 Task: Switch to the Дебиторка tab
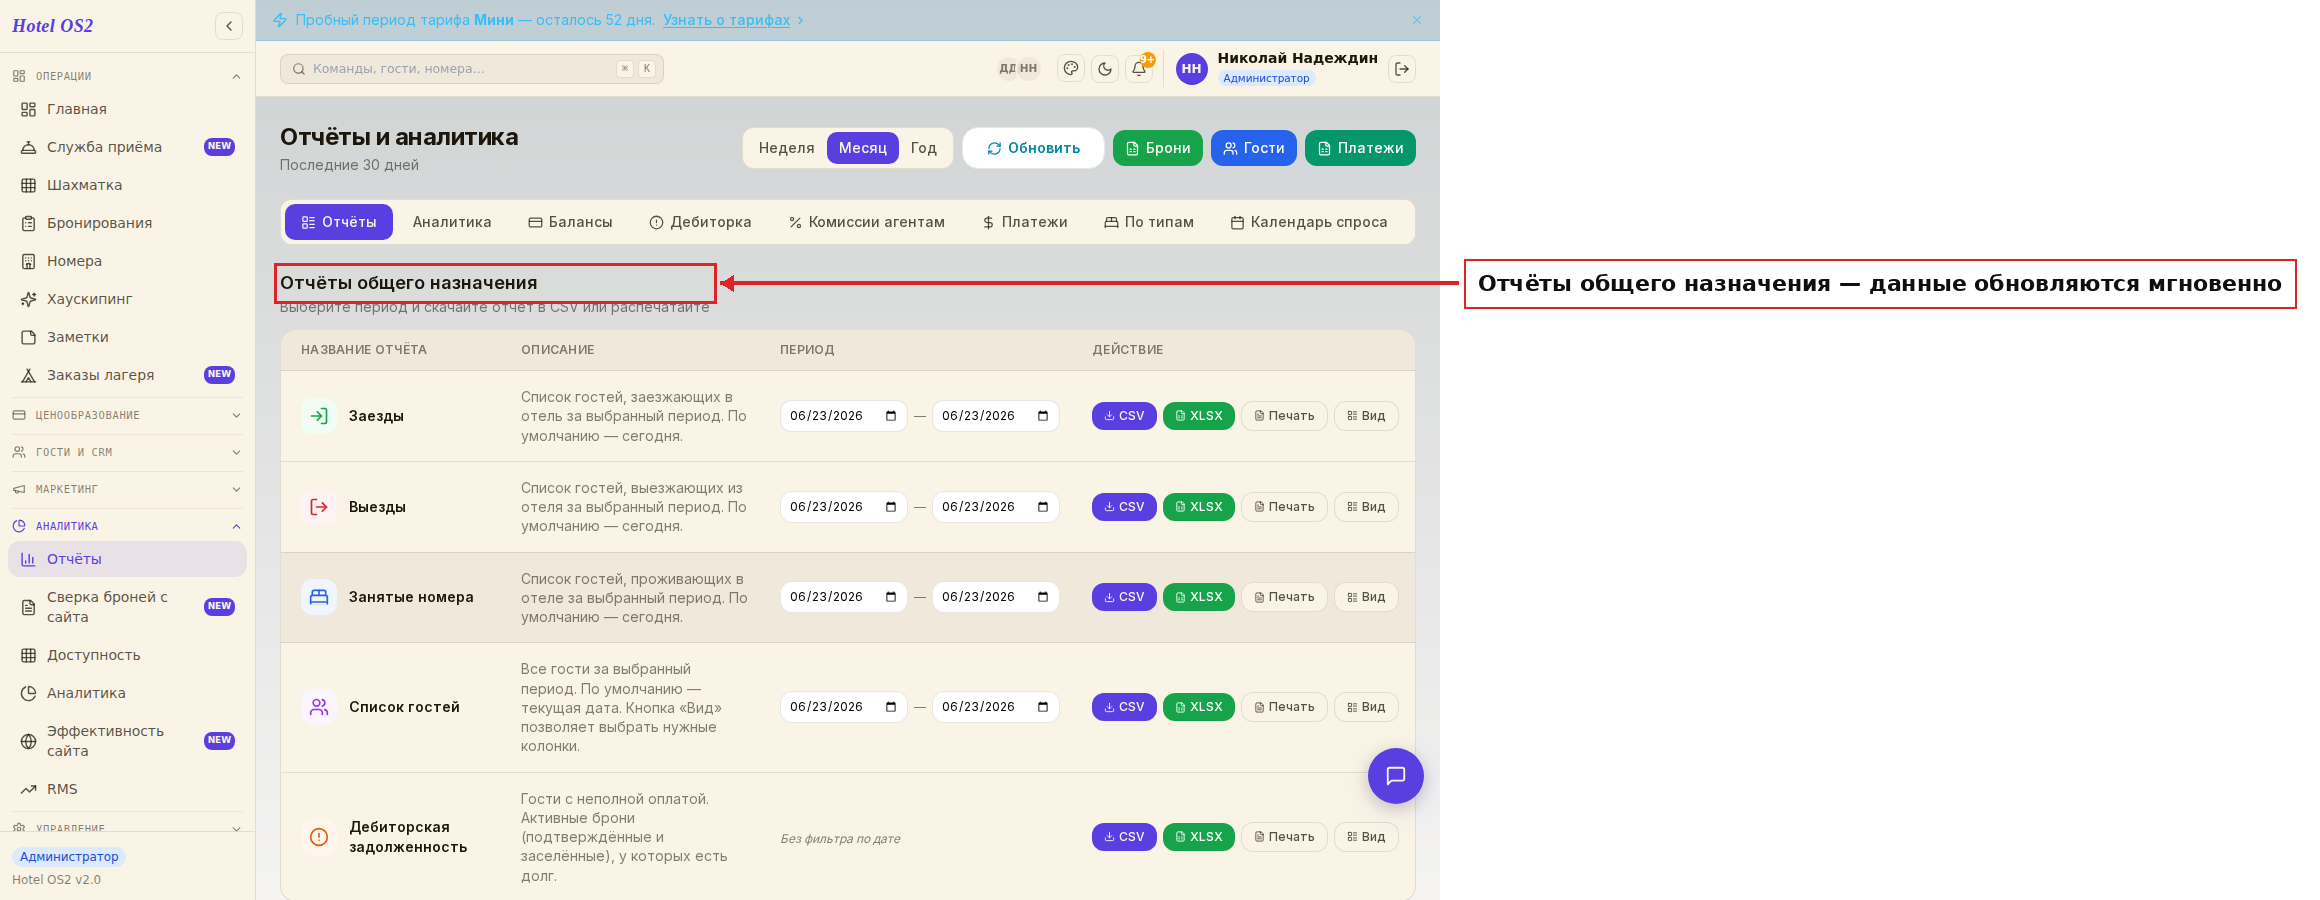700,222
